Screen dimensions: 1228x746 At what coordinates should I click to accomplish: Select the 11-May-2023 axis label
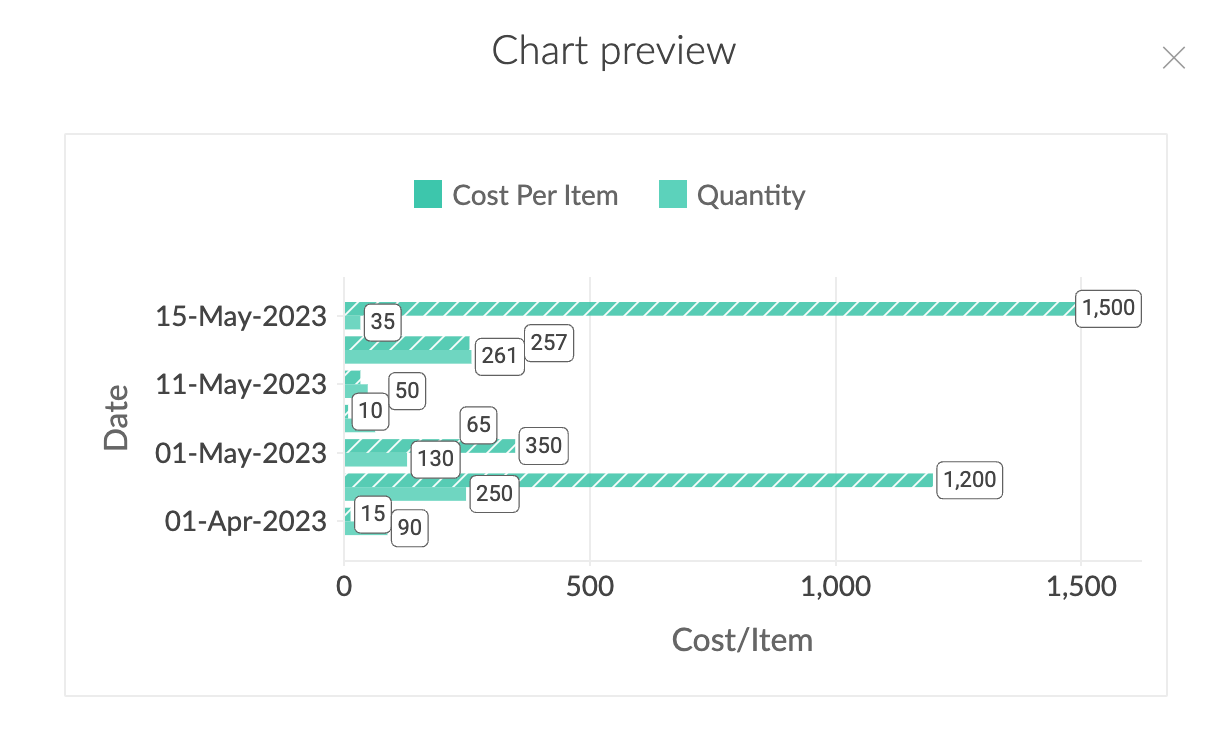pos(241,384)
